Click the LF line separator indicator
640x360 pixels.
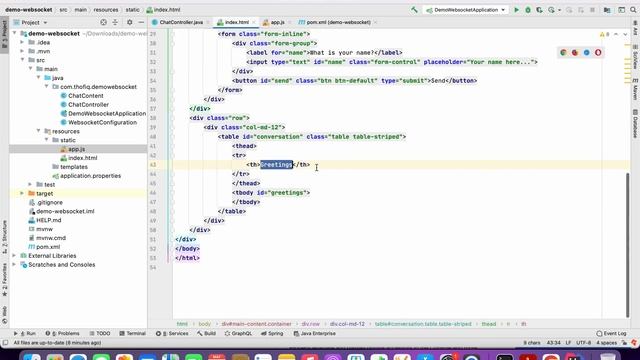[568, 343]
